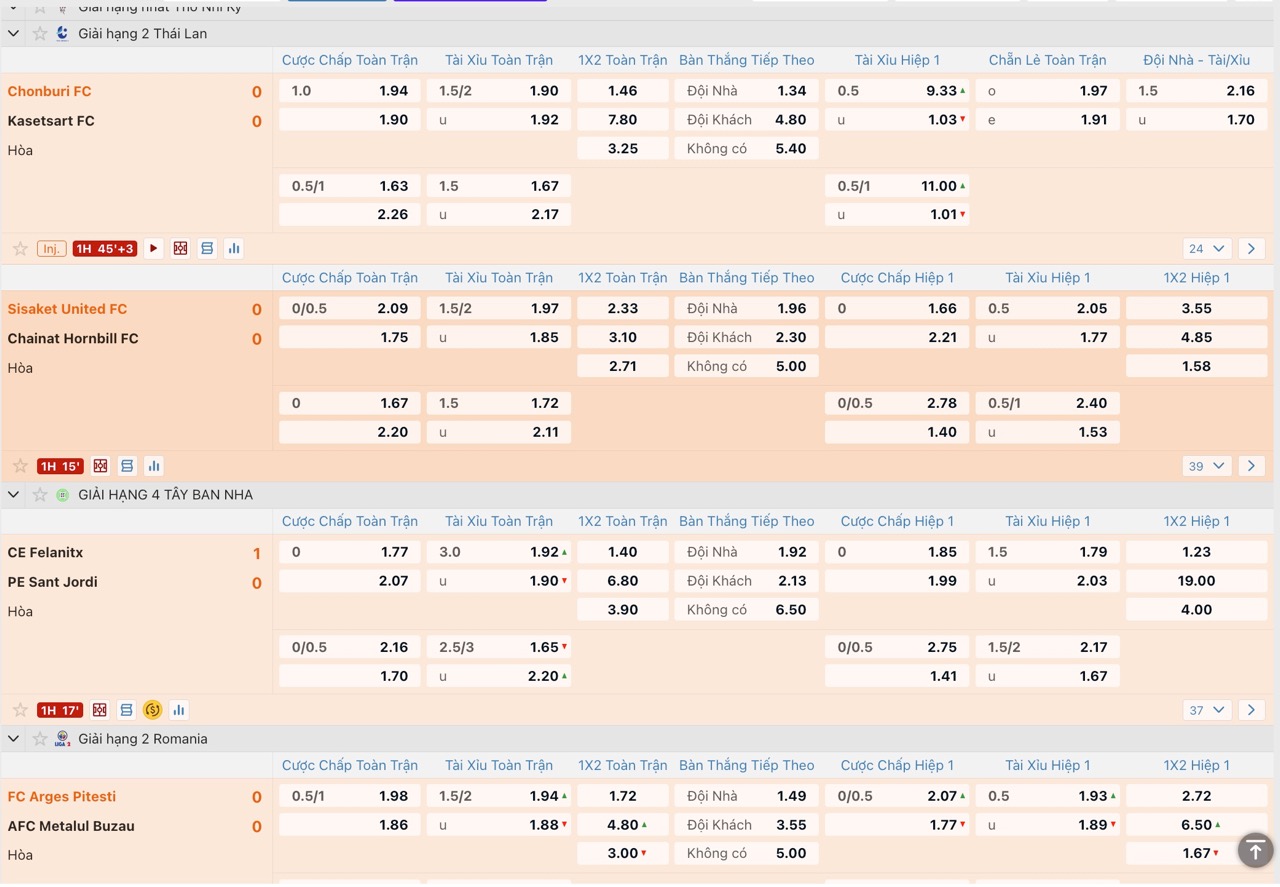The width and height of the screenshot is (1280, 887).
Task: Select Chonburi match draw odds 3.25
Action: [622, 148]
